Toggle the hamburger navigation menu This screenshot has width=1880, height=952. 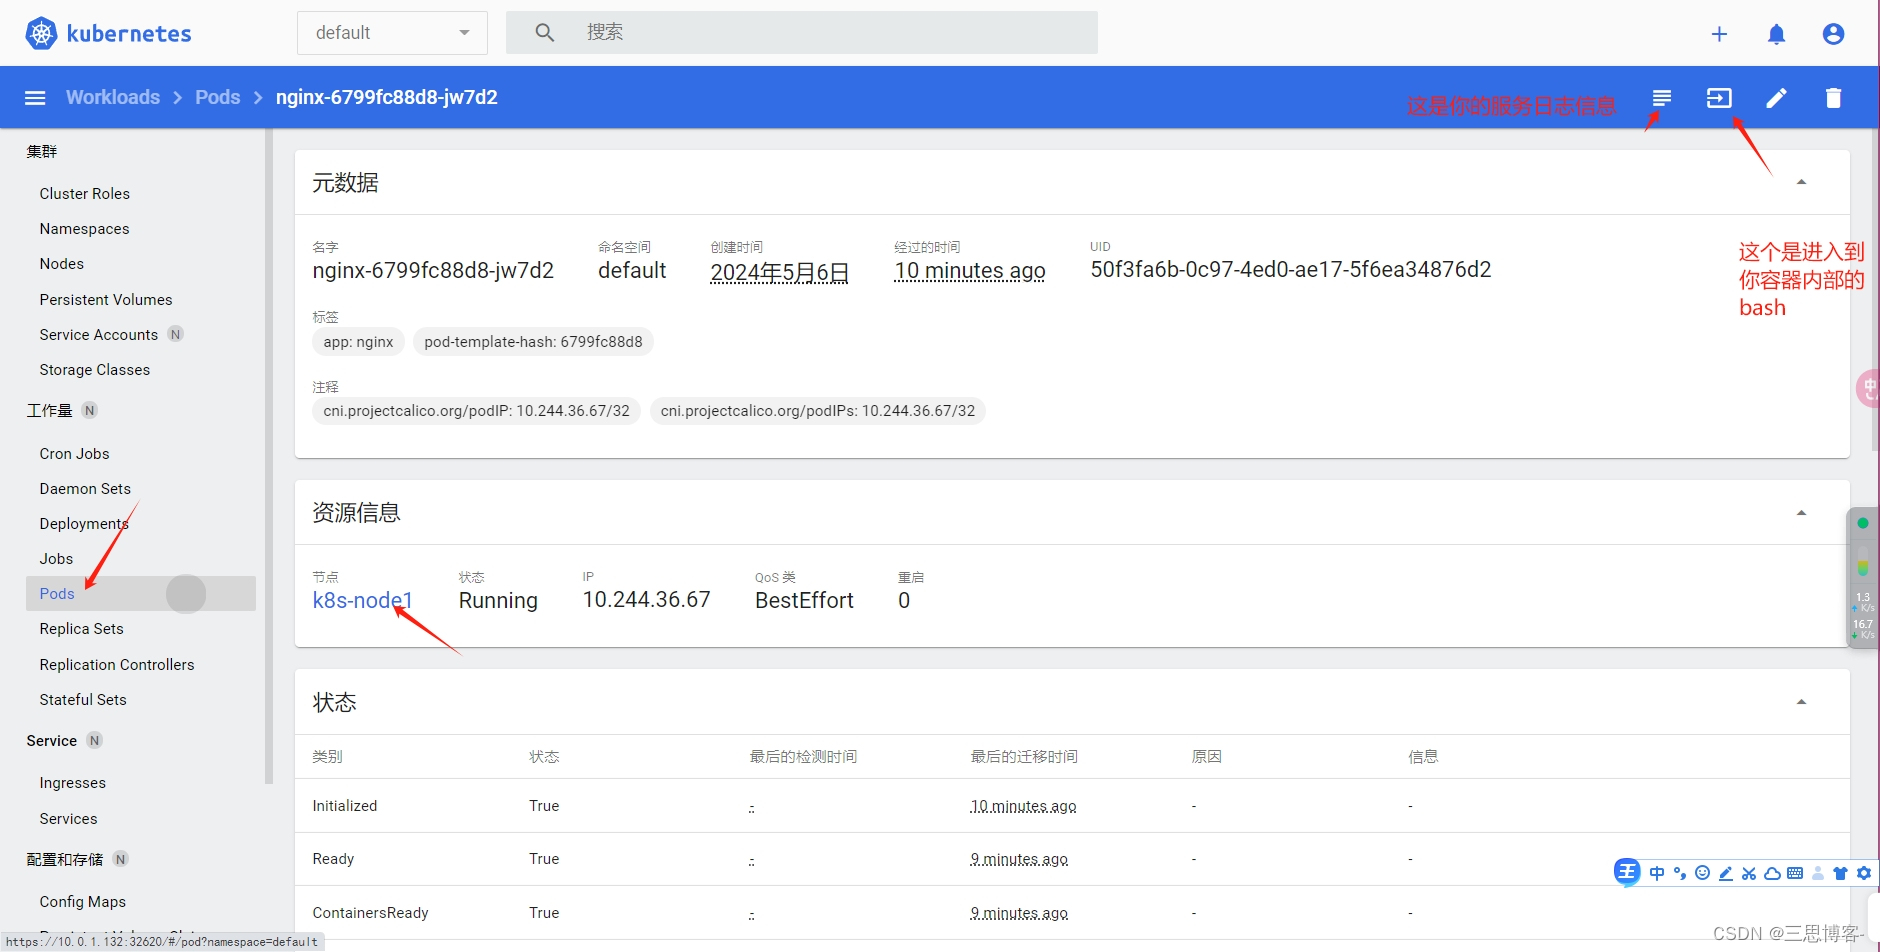pos(35,98)
